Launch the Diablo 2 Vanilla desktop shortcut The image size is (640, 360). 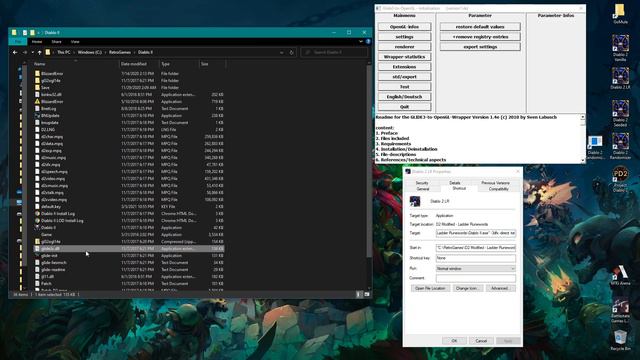click(620, 48)
